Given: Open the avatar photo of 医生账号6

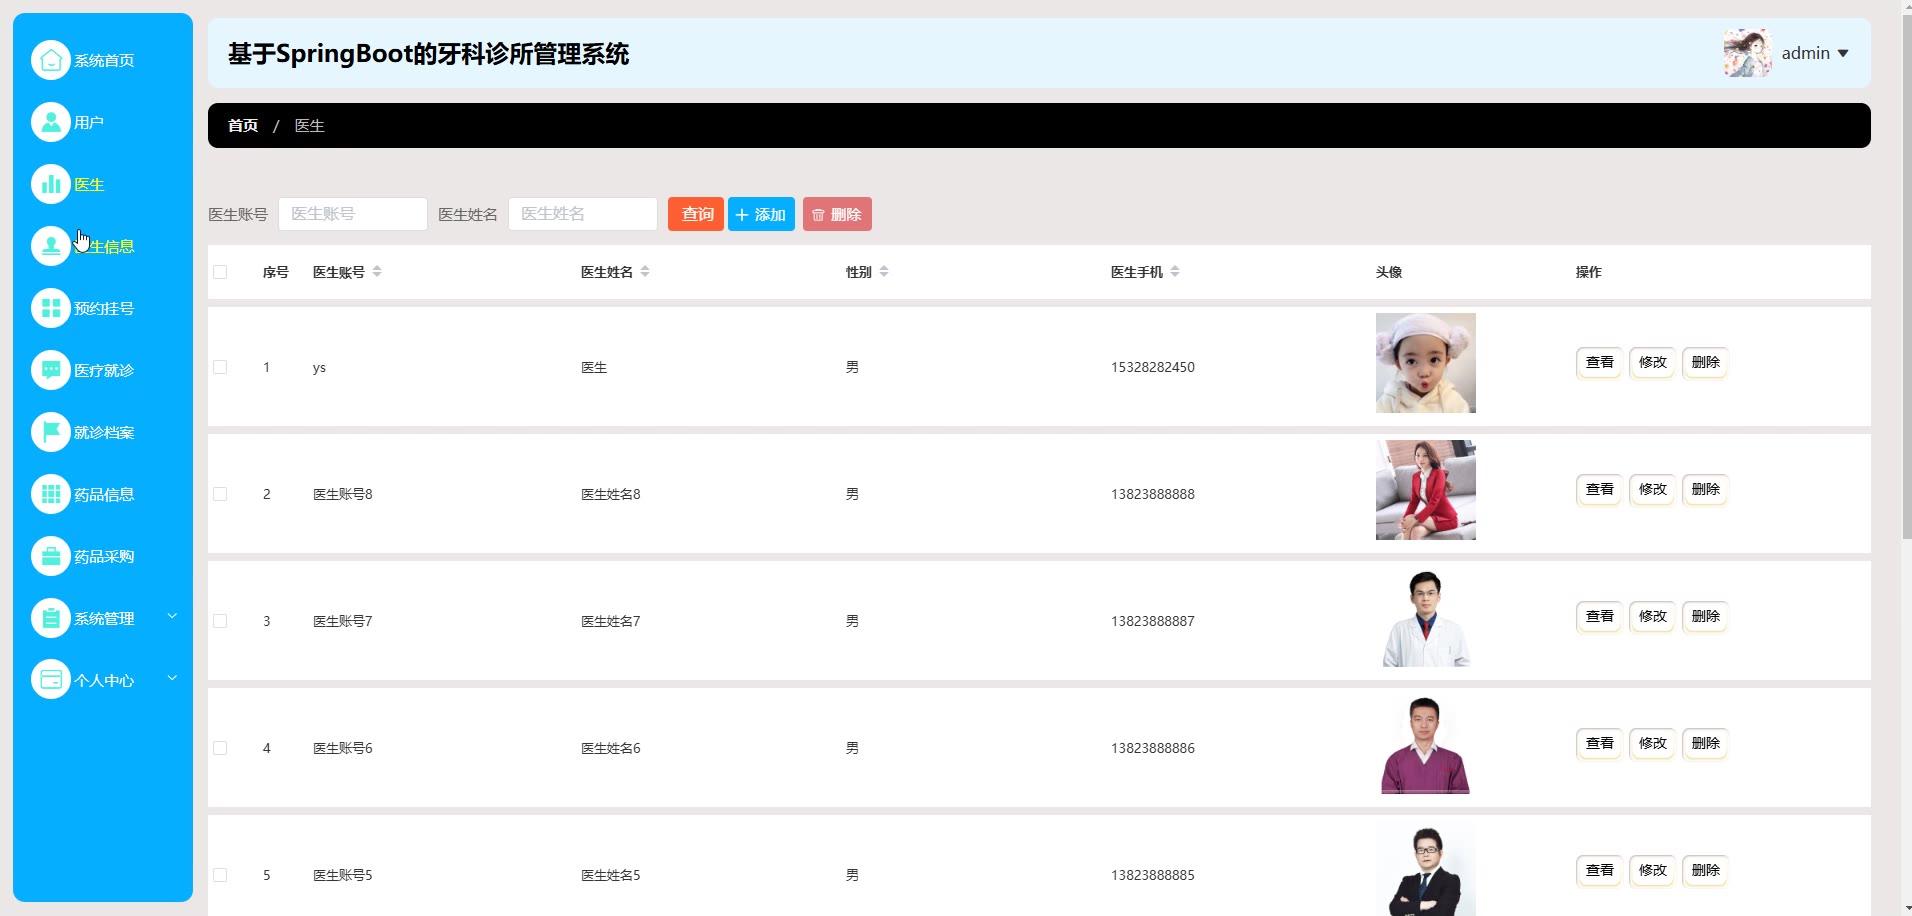Looking at the screenshot, I should pyautogui.click(x=1426, y=744).
